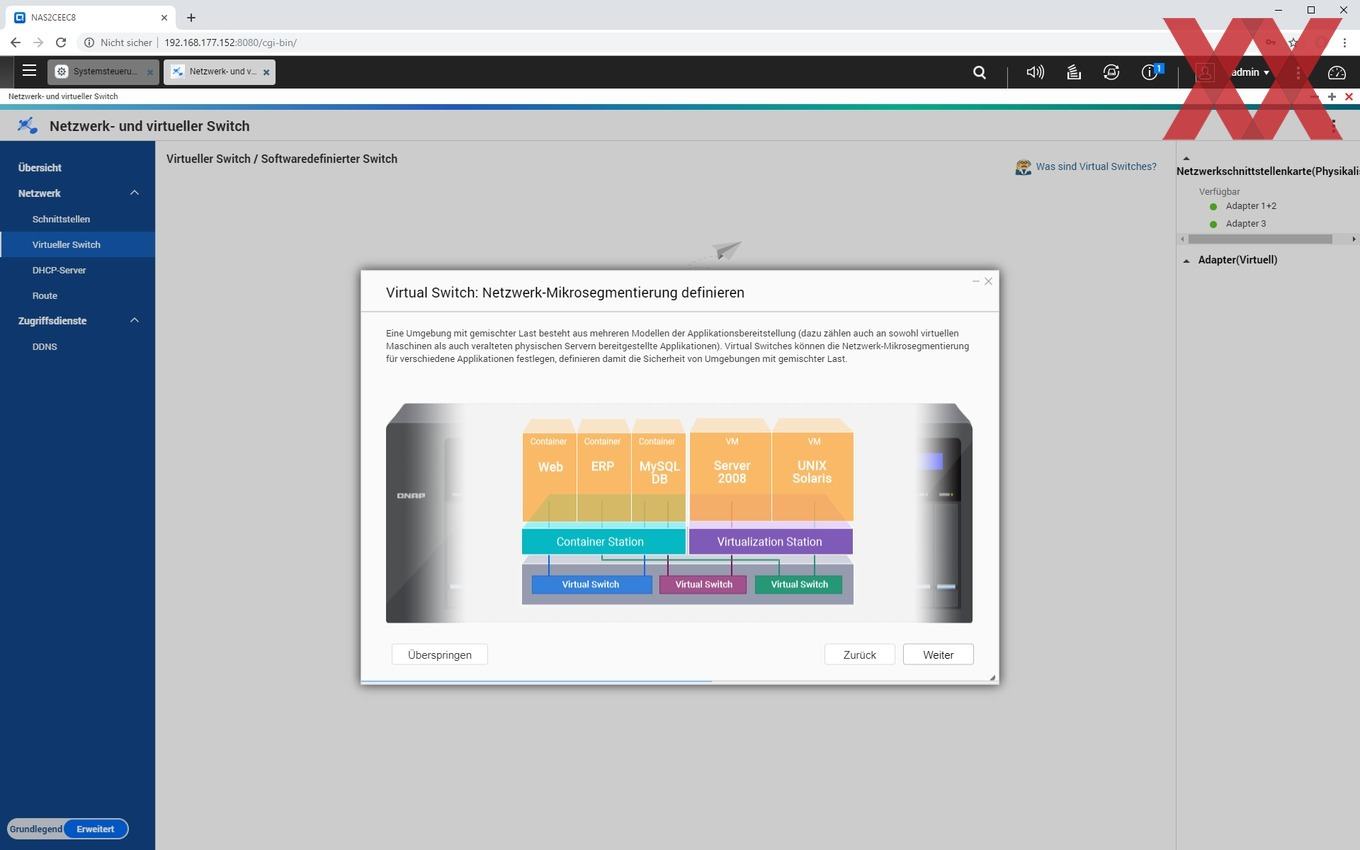Image resolution: width=1360 pixels, height=850 pixels.
Task: Open Übersicht in the sidebar
Action: [40, 168]
